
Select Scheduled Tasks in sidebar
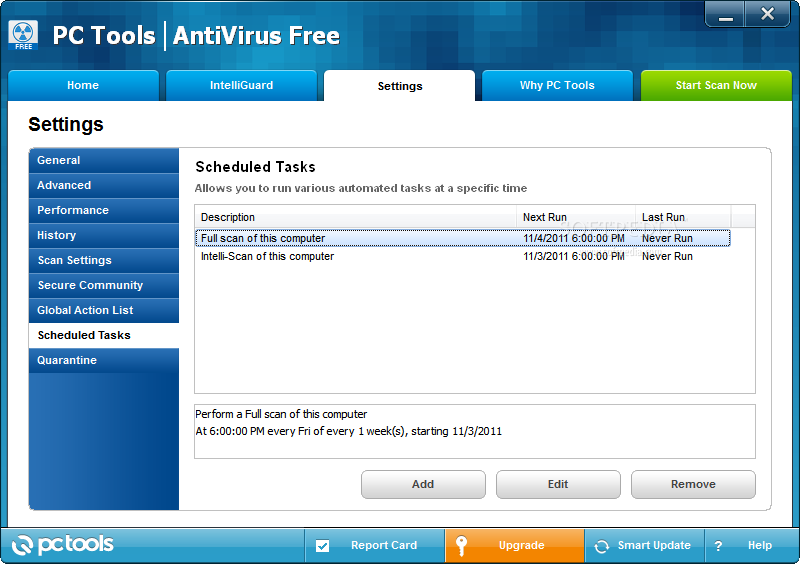104,335
